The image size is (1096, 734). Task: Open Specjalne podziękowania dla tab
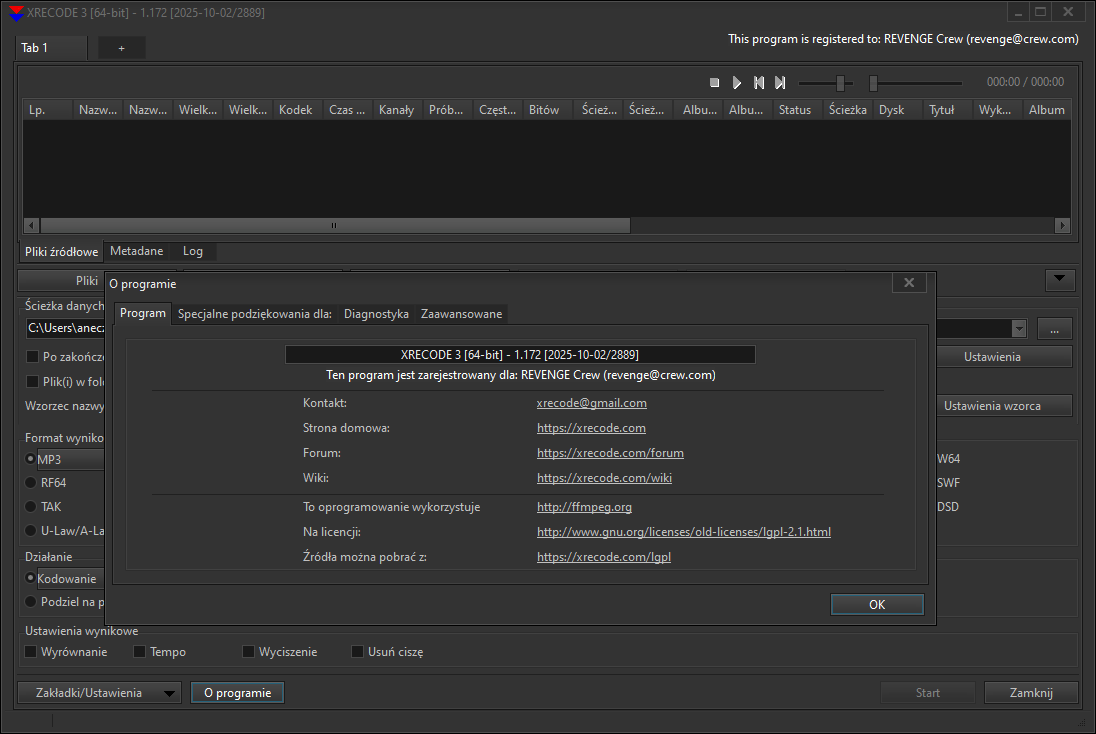coord(254,314)
